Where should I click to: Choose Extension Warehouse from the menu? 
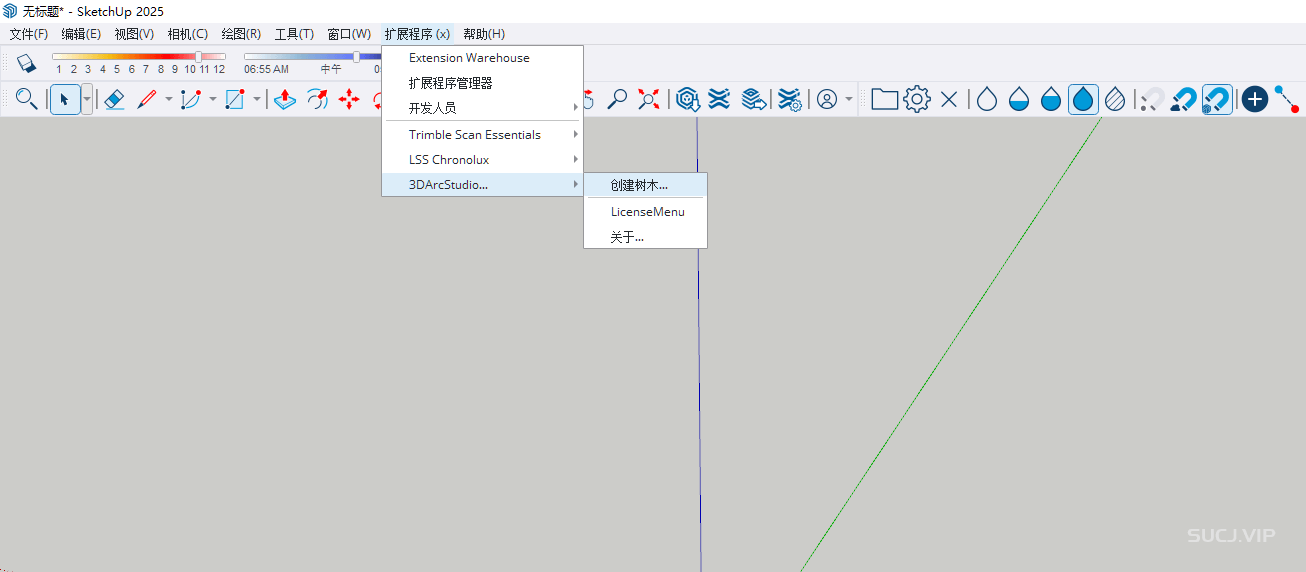coord(482,58)
